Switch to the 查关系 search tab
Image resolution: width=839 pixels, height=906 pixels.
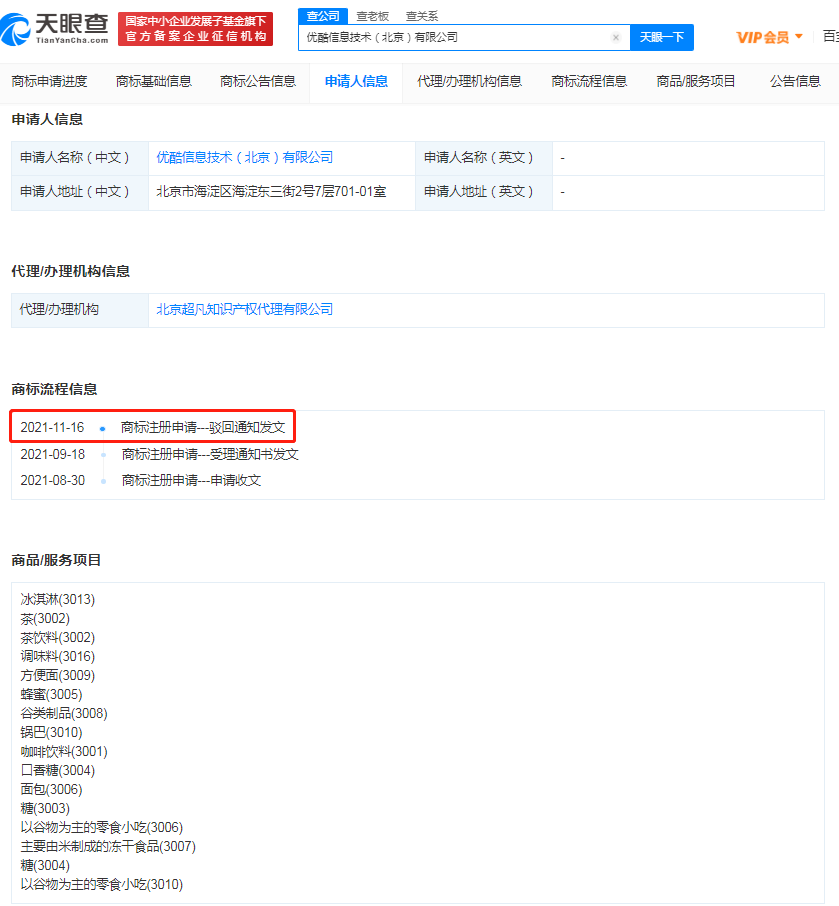click(x=422, y=16)
